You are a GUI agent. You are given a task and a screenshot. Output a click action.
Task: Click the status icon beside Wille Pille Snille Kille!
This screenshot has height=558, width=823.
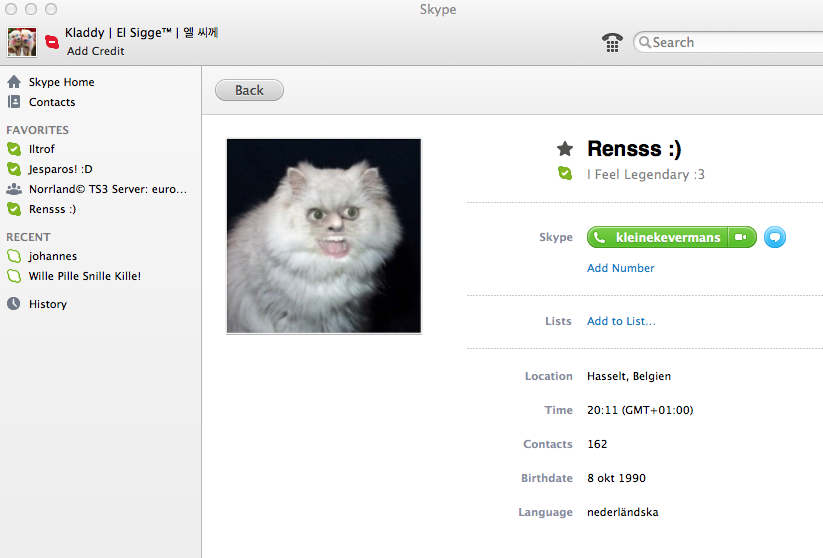click(x=14, y=276)
